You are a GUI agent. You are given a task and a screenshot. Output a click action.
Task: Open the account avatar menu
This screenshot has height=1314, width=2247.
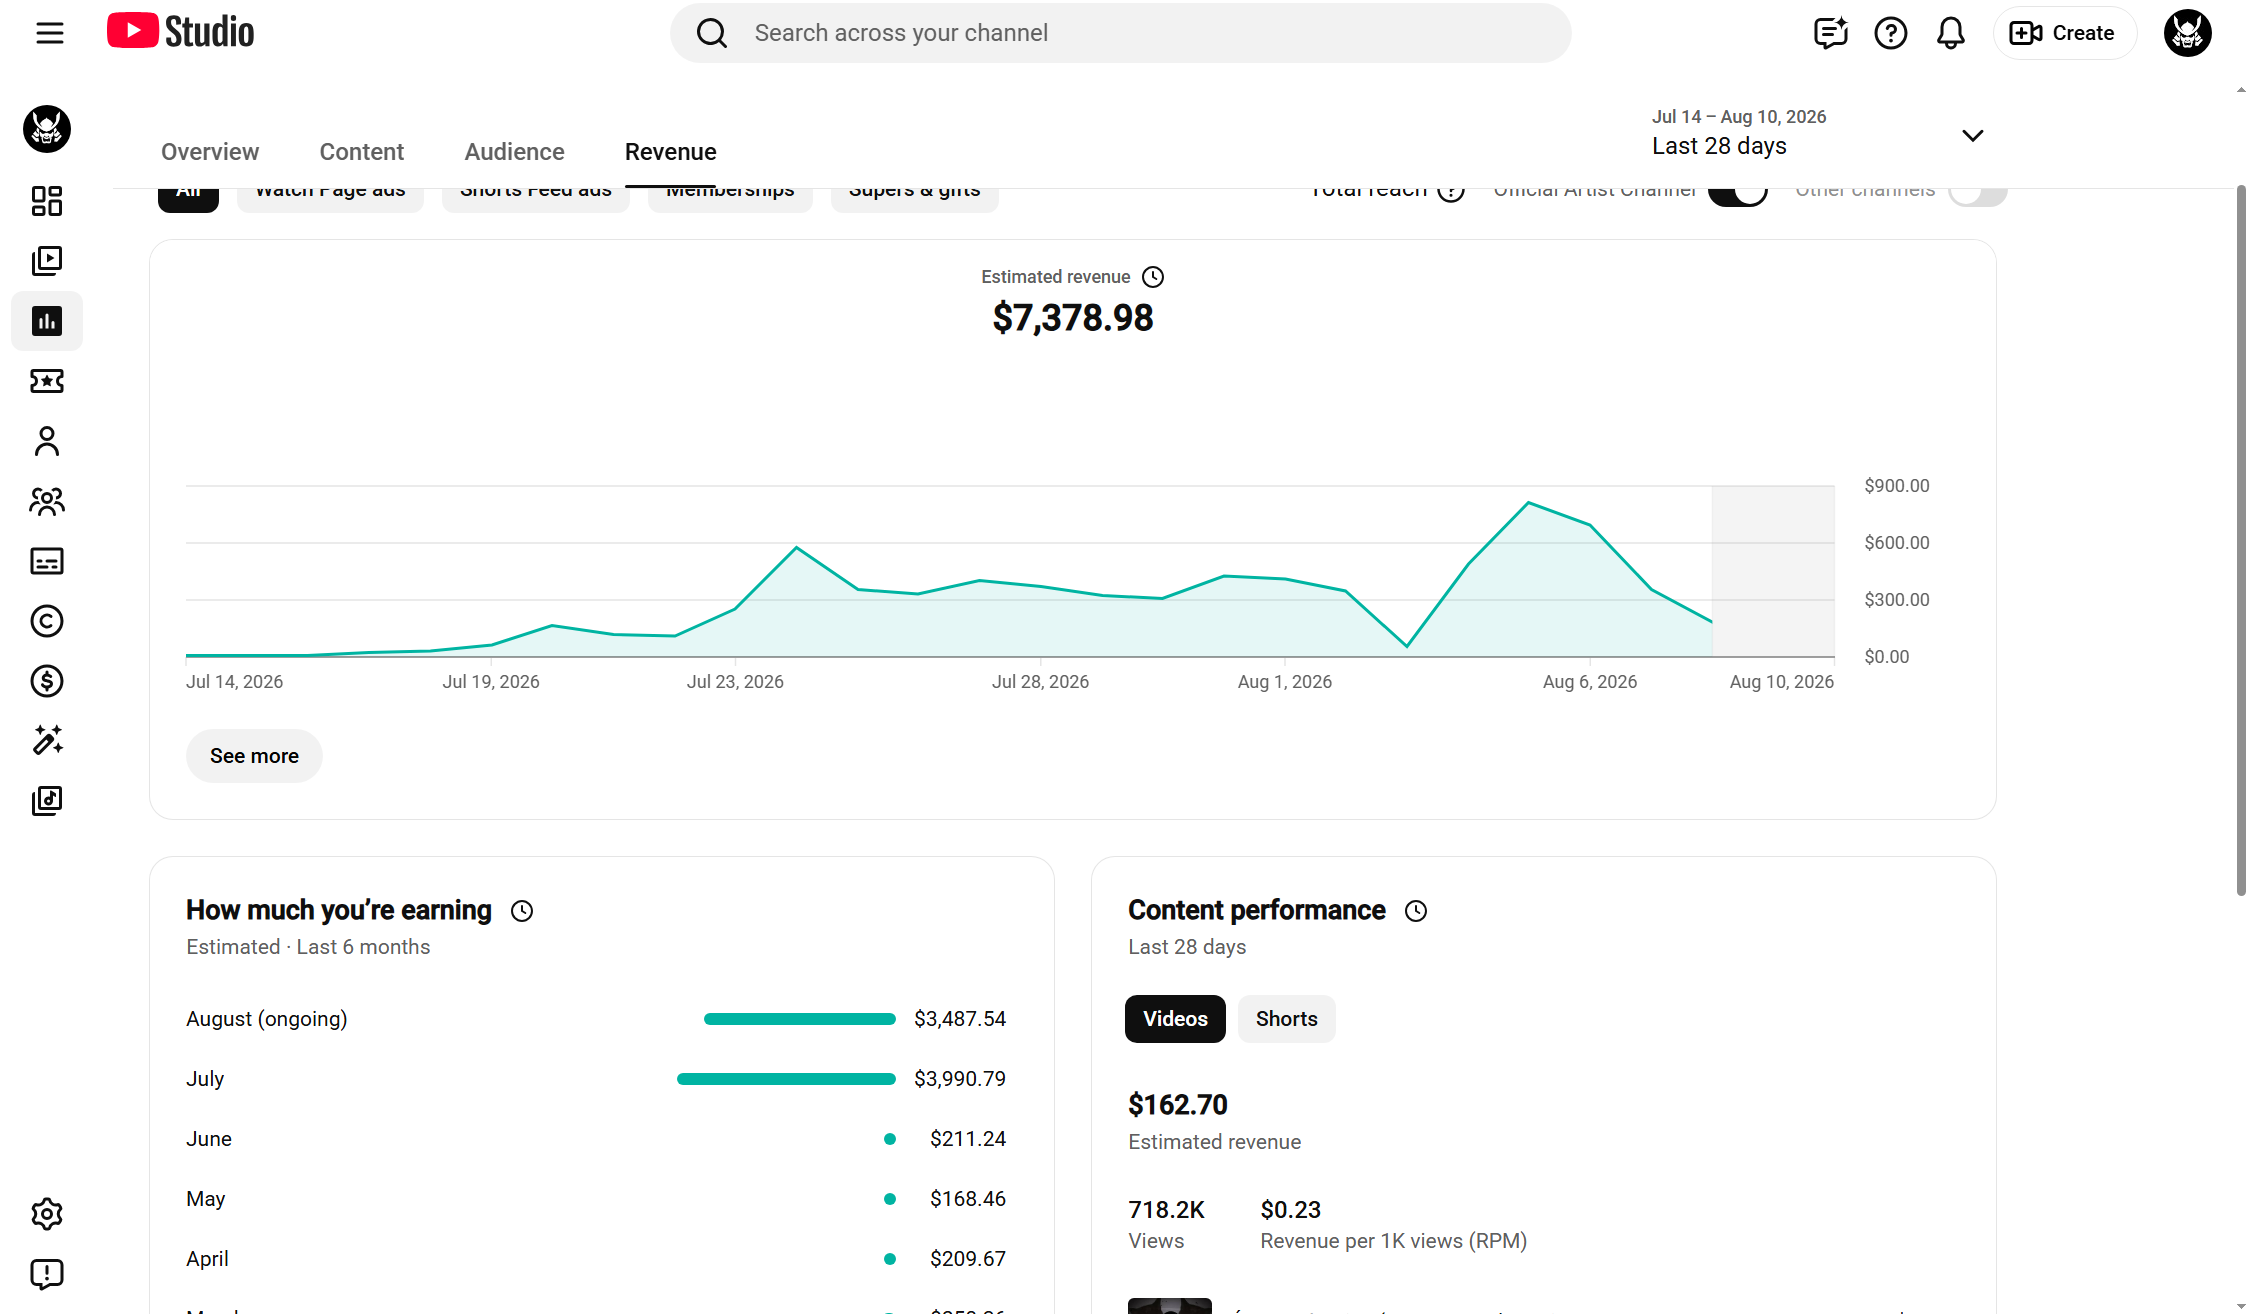(2187, 33)
